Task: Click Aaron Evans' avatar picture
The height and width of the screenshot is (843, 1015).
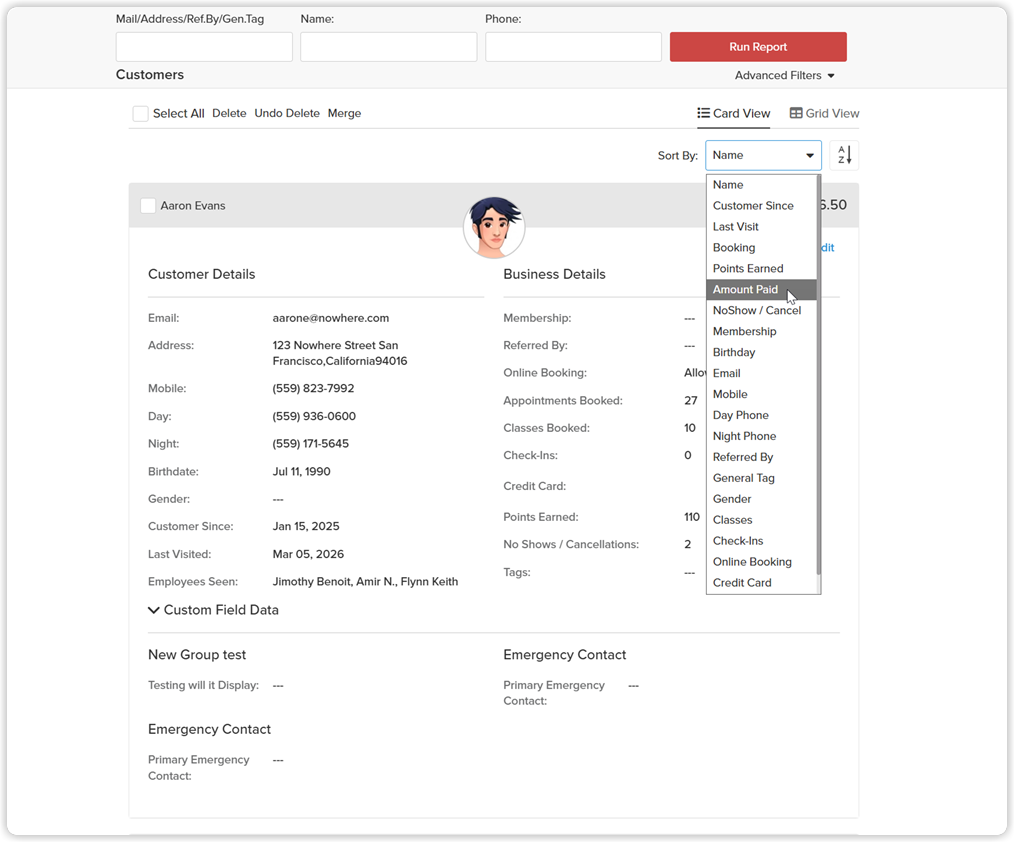Action: point(494,227)
